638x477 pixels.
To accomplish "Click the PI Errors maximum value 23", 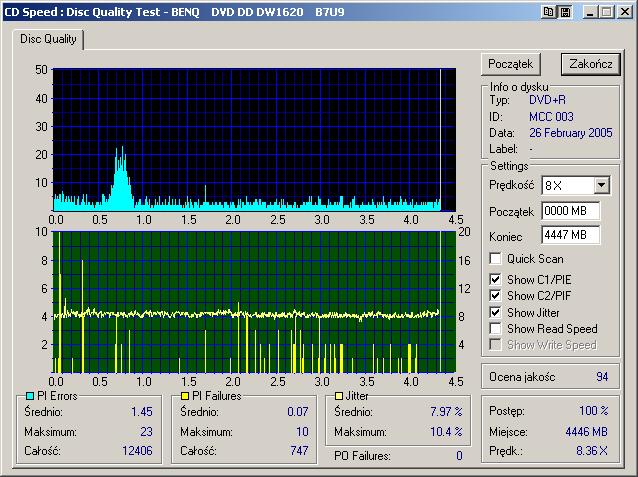I will [146, 431].
